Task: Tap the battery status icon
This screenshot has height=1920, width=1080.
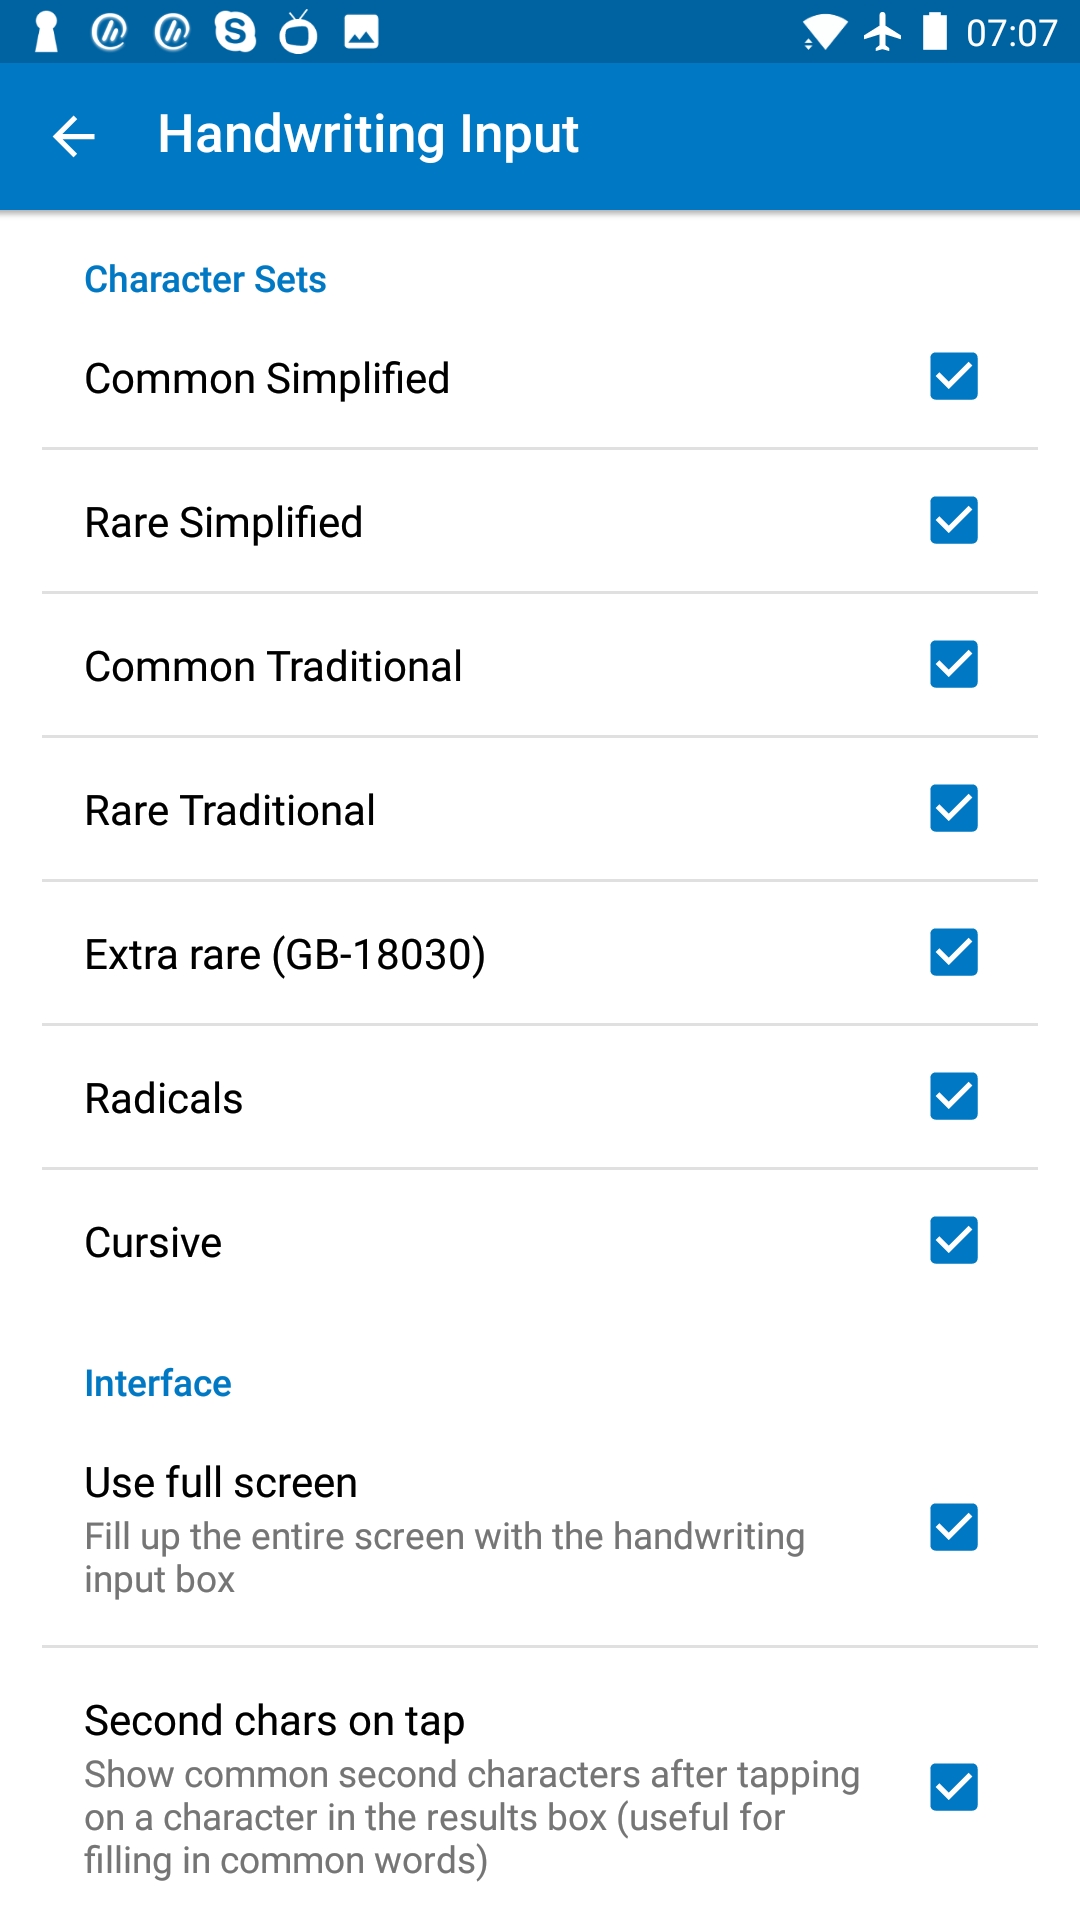Action: coord(935,32)
